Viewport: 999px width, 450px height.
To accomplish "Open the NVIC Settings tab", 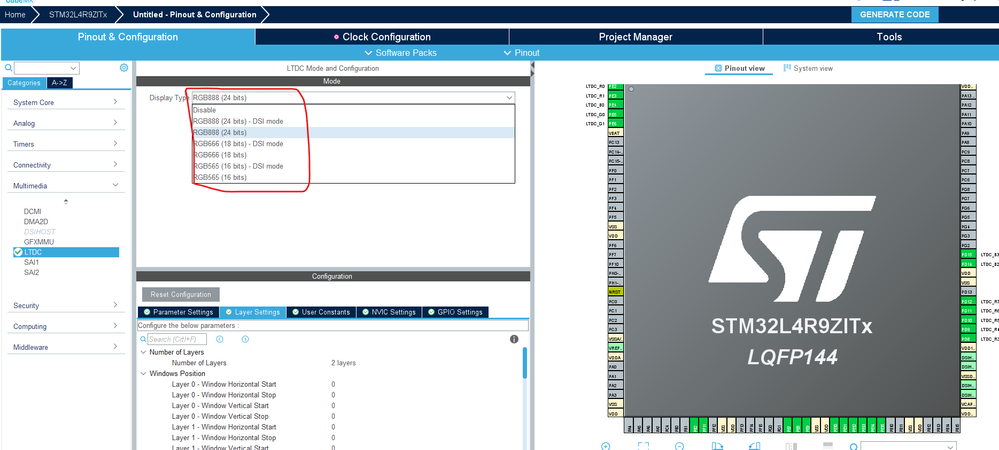I will pyautogui.click(x=388, y=312).
